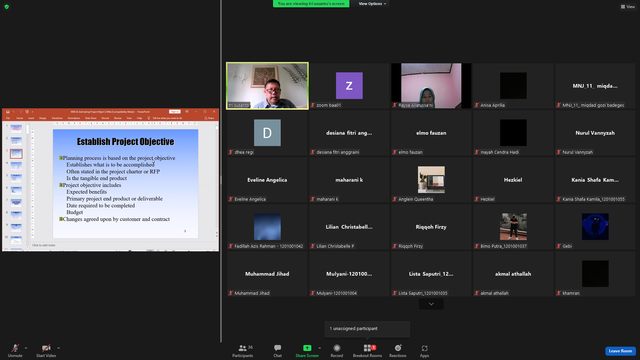This screenshot has width=640, height=360.
Task: Open the Slide Show tab in shared PowerPoint
Action: pyautogui.click(x=91, y=118)
